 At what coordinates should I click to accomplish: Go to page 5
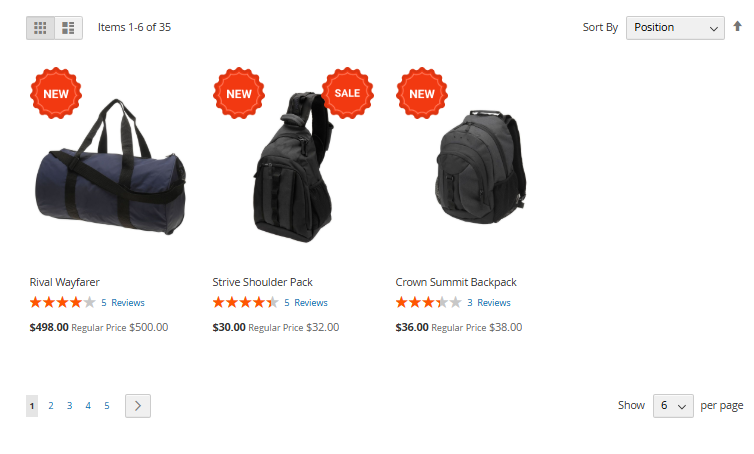click(x=107, y=406)
